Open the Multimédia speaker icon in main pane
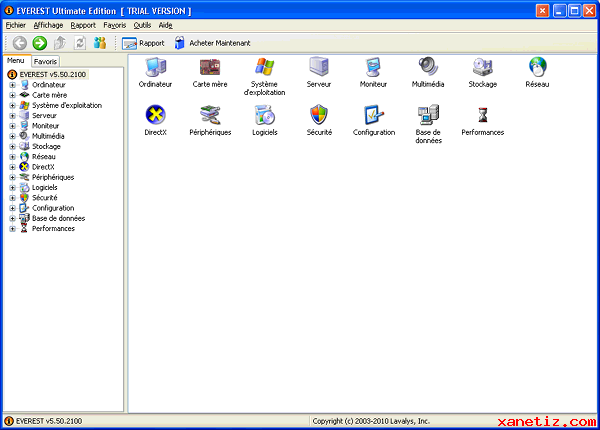 (x=428, y=67)
